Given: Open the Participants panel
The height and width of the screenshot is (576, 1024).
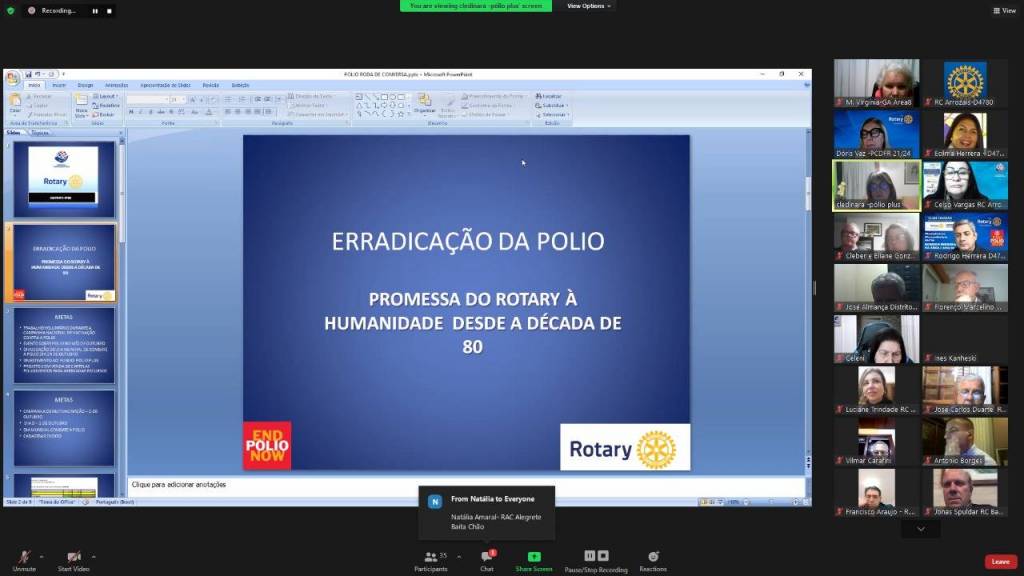Looking at the screenshot, I should [431, 557].
